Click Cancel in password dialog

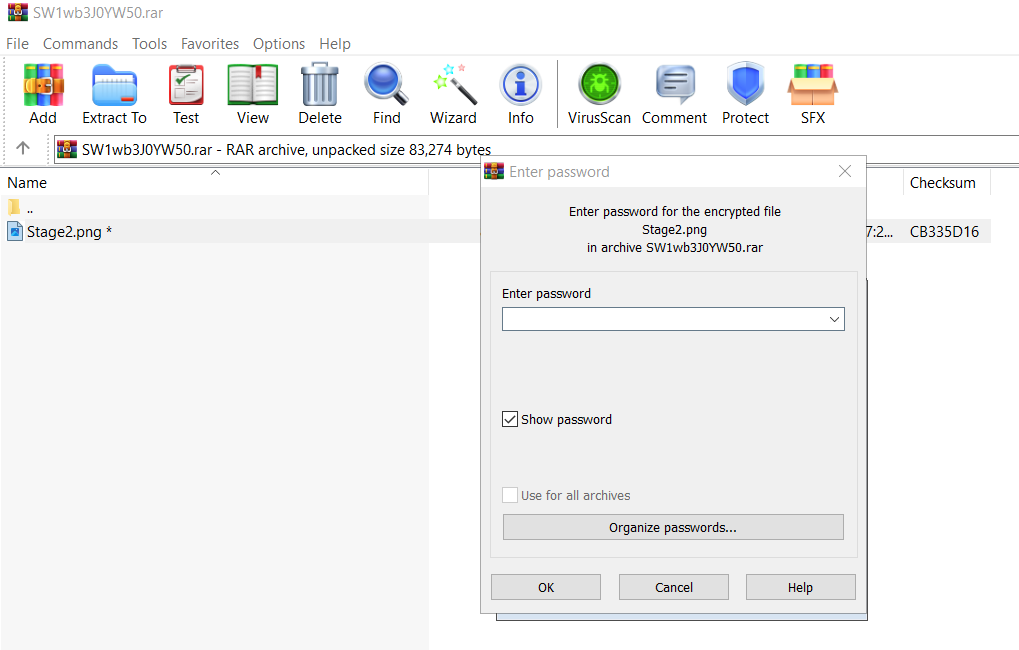pos(674,587)
